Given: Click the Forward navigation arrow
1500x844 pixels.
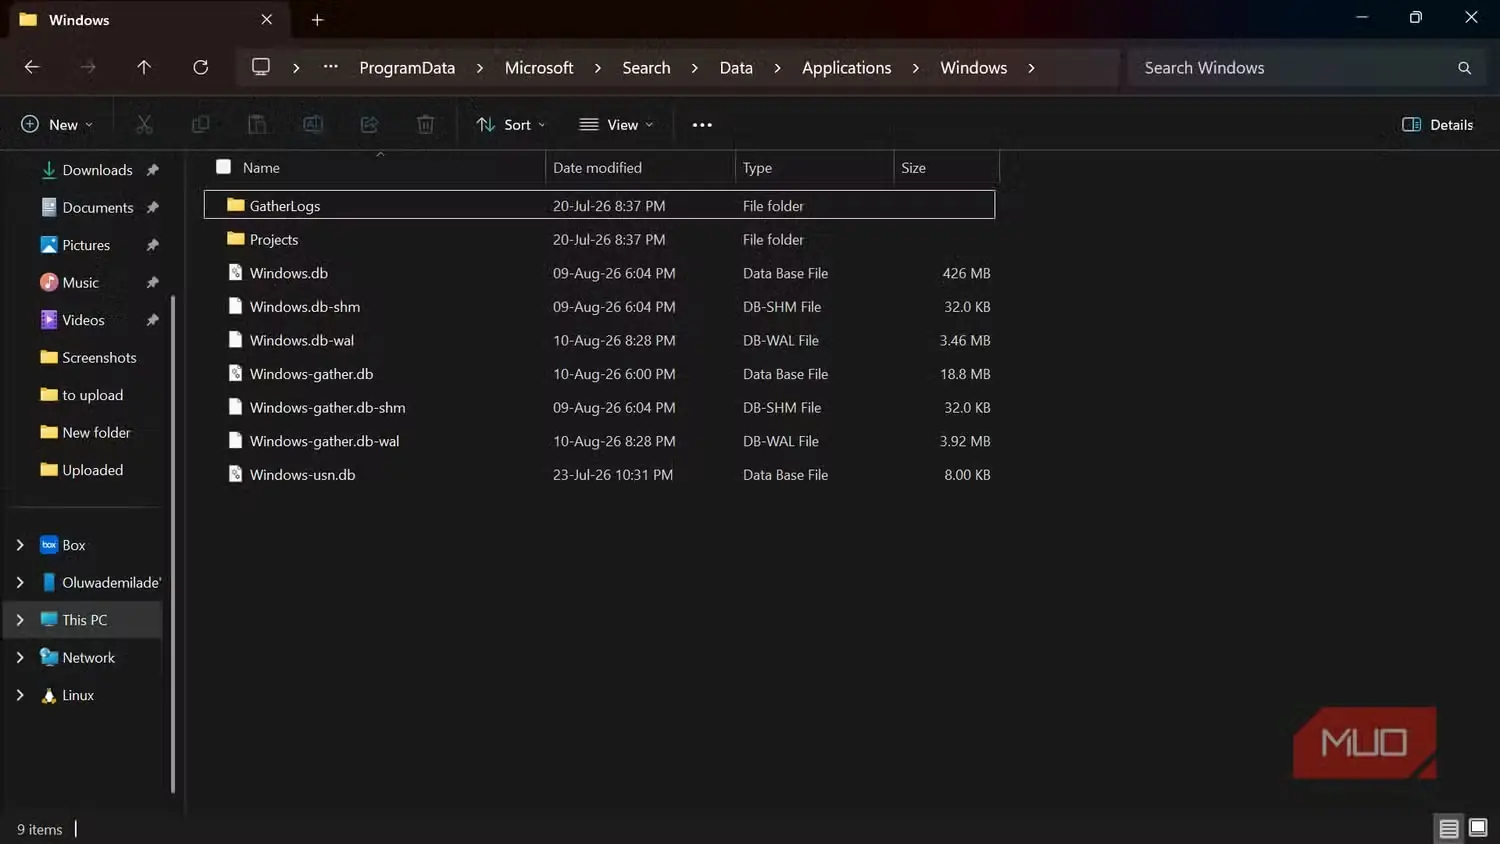Looking at the screenshot, I should (88, 67).
